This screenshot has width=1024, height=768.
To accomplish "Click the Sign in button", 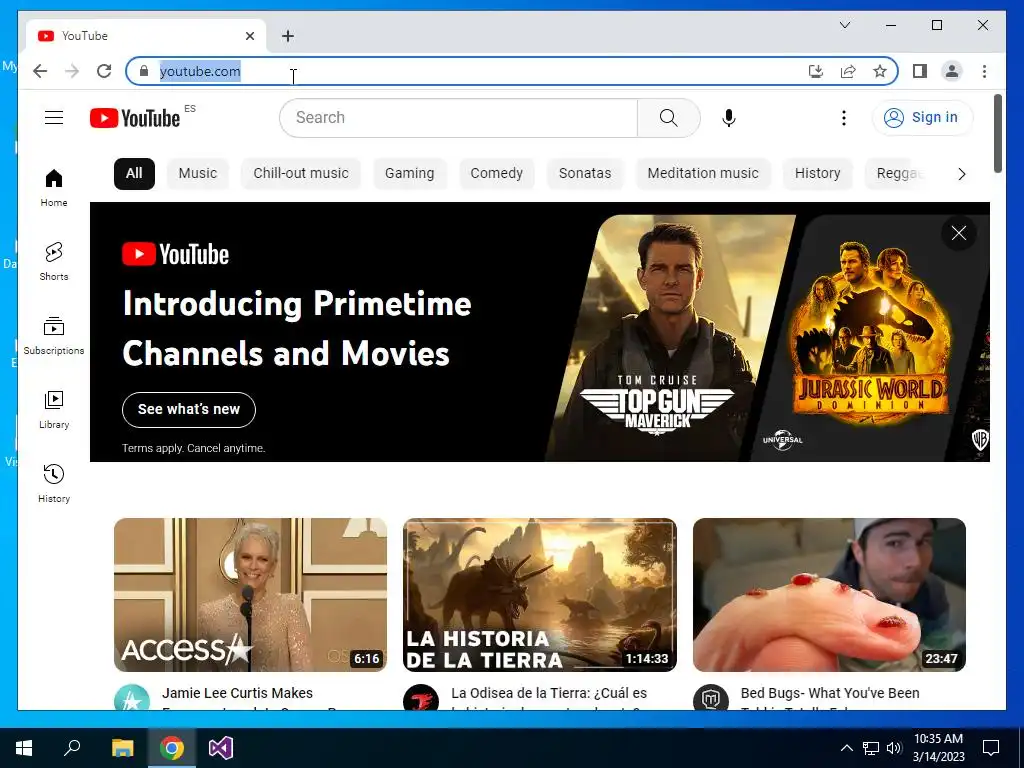I will coord(922,118).
